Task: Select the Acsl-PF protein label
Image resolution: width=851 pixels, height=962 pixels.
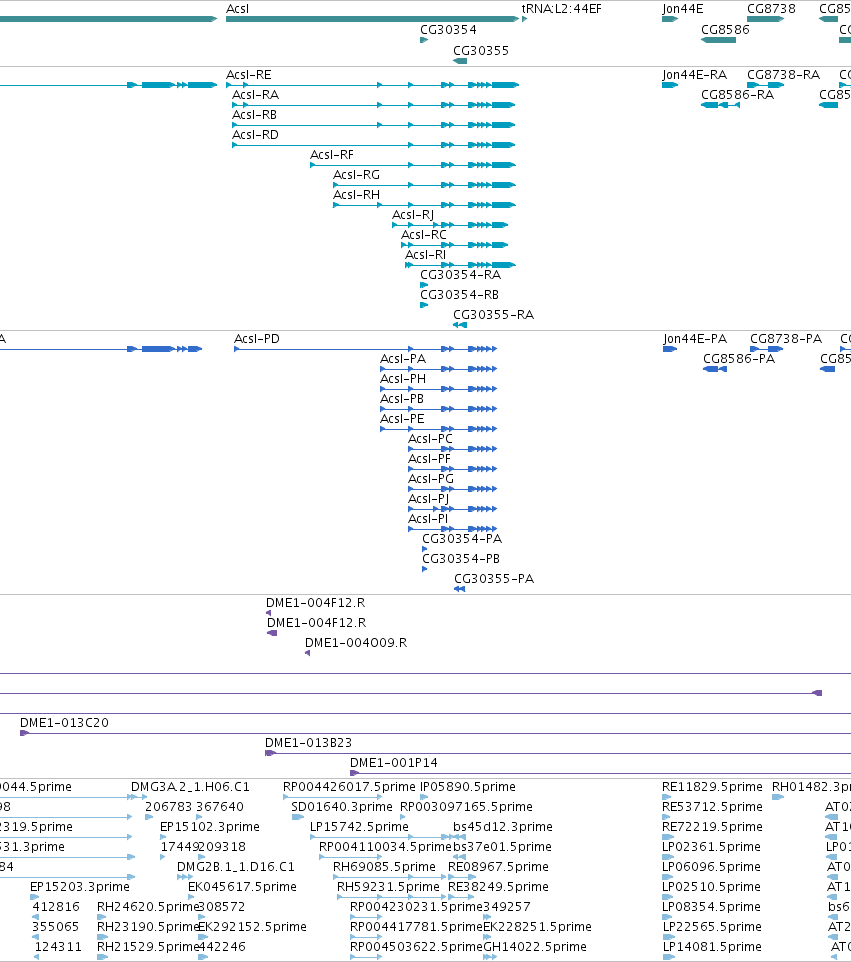Action: click(429, 459)
